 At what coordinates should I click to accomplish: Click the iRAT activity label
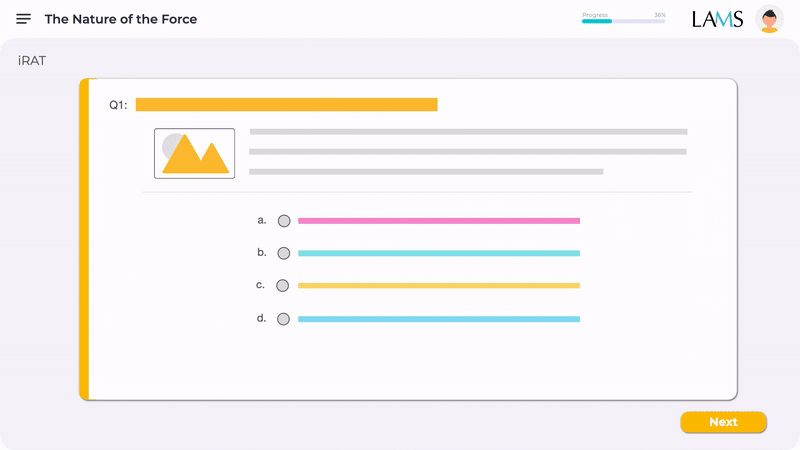click(x=32, y=61)
